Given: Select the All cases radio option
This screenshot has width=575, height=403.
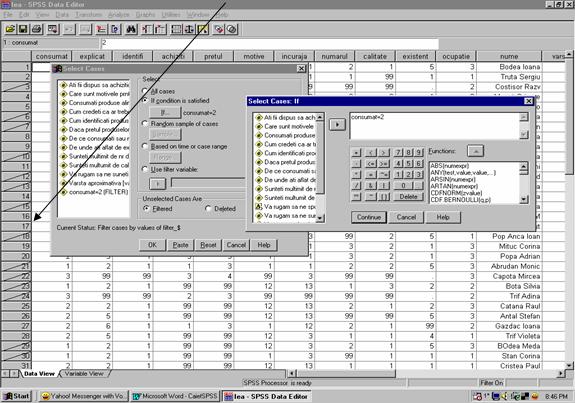Looking at the screenshot, I should click(x=145, y=91).
